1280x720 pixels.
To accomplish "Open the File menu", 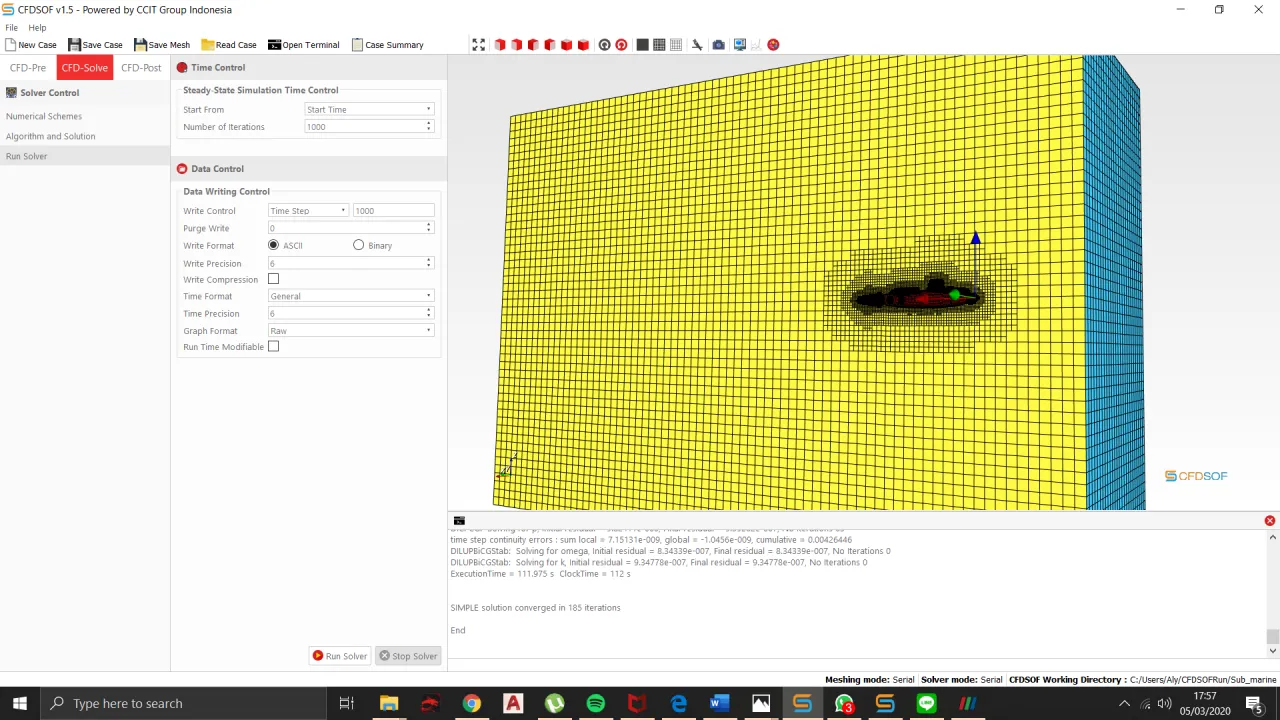I will coord(11,28).
